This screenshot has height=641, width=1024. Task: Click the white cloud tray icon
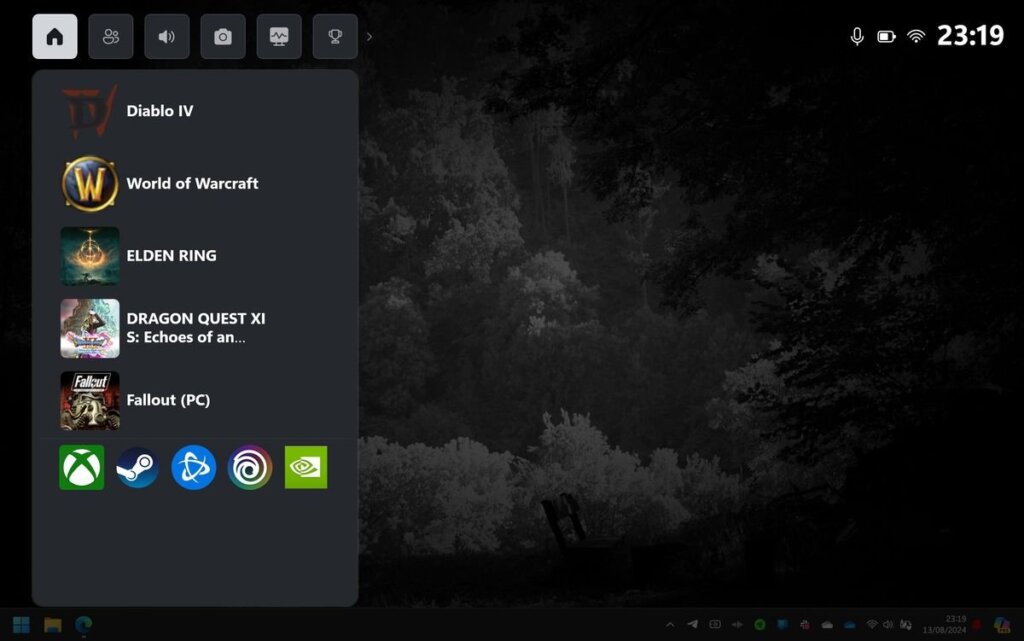[x=827, y=625]
